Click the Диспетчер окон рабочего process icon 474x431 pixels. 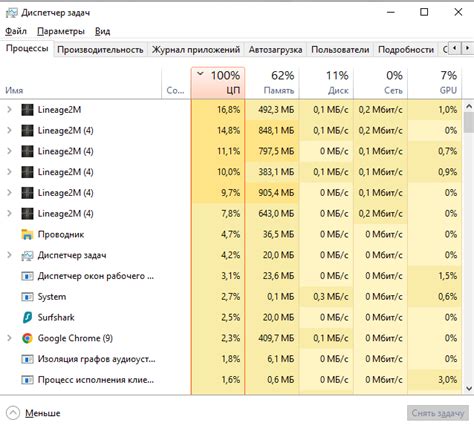(x=27, y=276)
